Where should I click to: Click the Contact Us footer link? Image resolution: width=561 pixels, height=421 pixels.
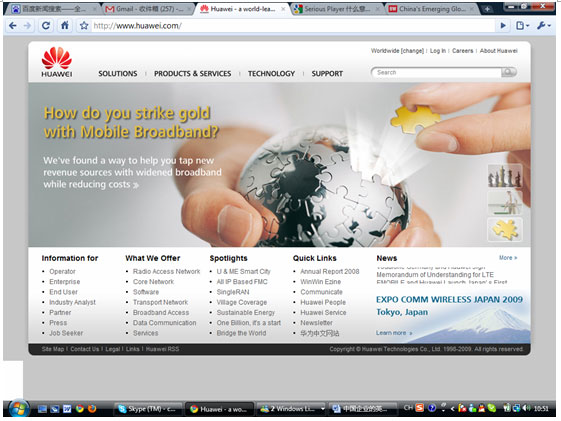(84, 349)
